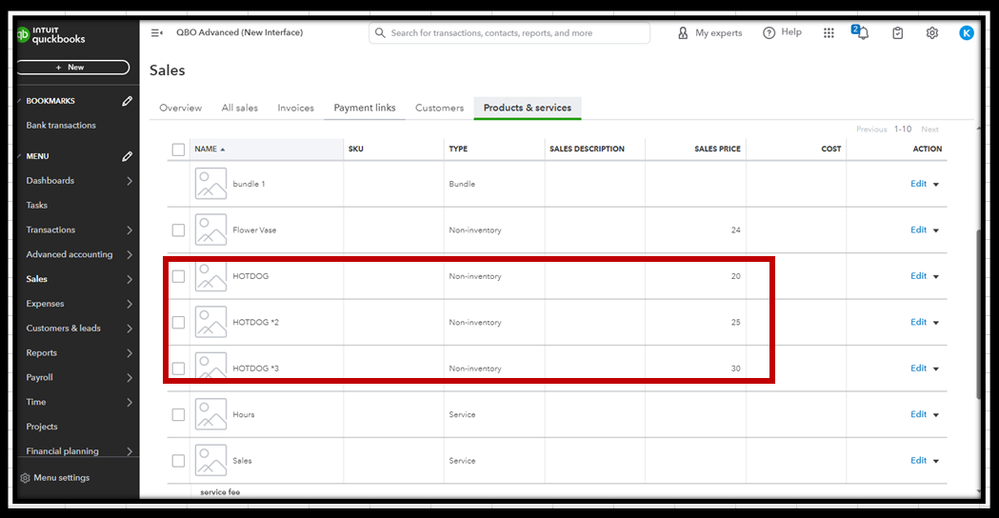Click Edit for bundle 1

tap(918, 183)
